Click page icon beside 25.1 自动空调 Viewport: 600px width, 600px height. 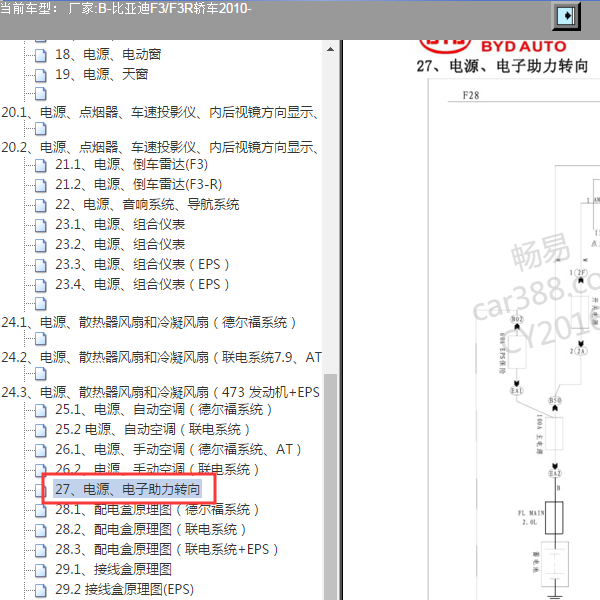[x=41, y=410]
